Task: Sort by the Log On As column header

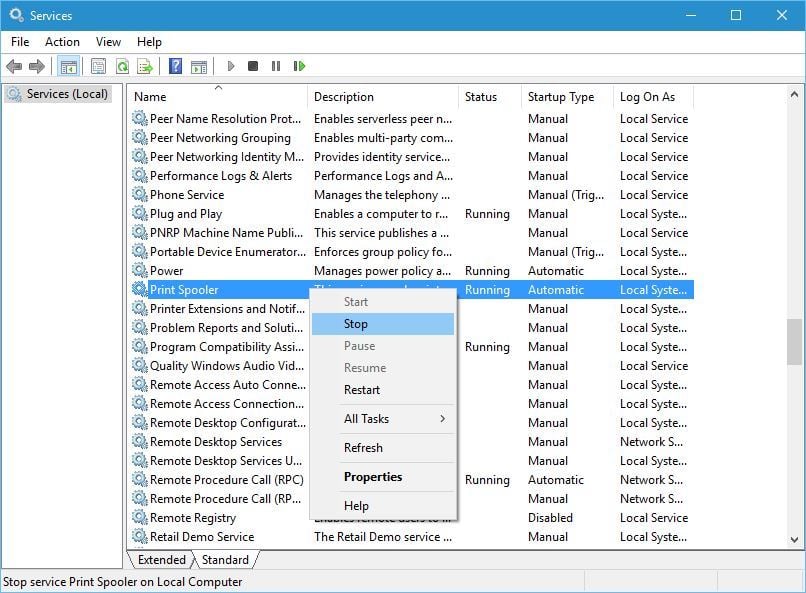Action: coord(654,97)
